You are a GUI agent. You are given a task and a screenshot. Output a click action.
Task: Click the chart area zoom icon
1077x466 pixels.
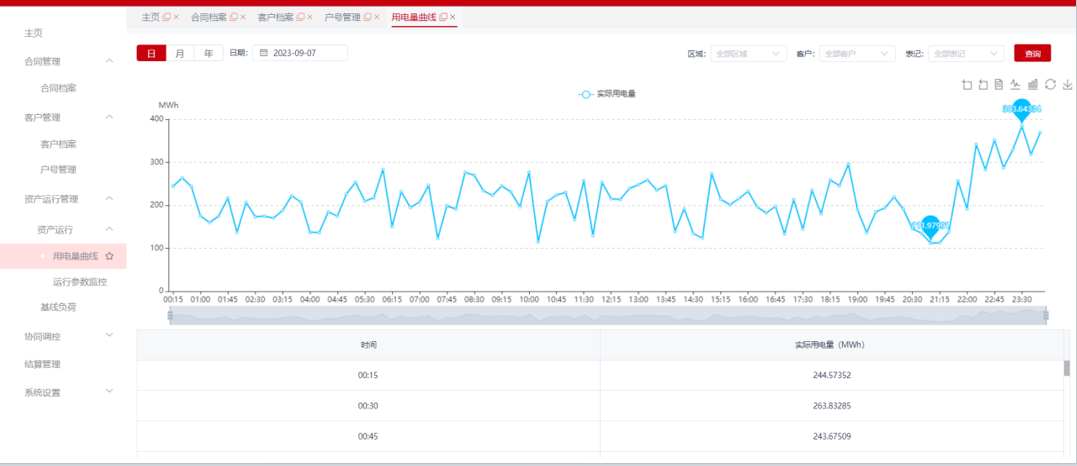coord(966,85)
